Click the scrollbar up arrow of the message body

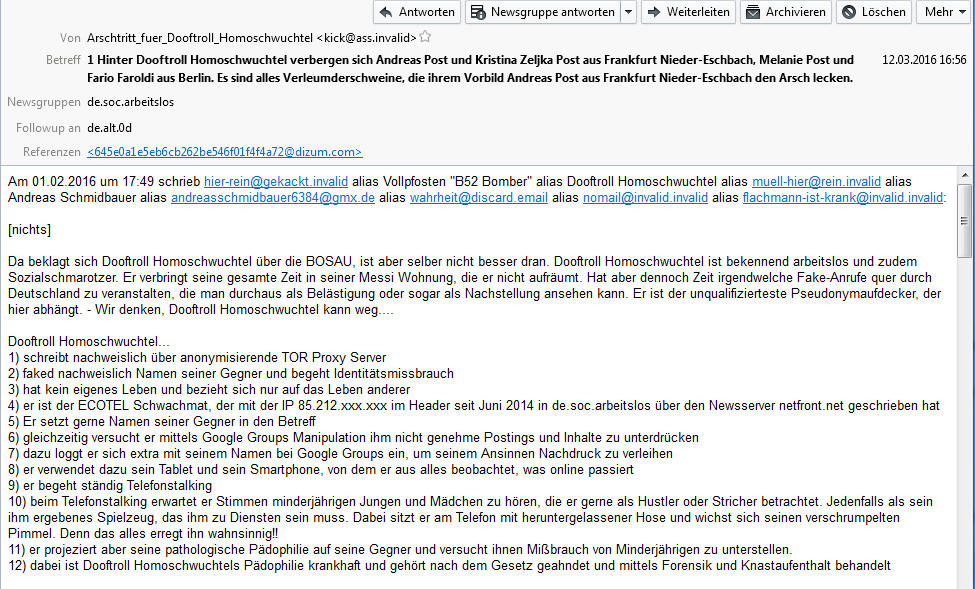[964, 175]
